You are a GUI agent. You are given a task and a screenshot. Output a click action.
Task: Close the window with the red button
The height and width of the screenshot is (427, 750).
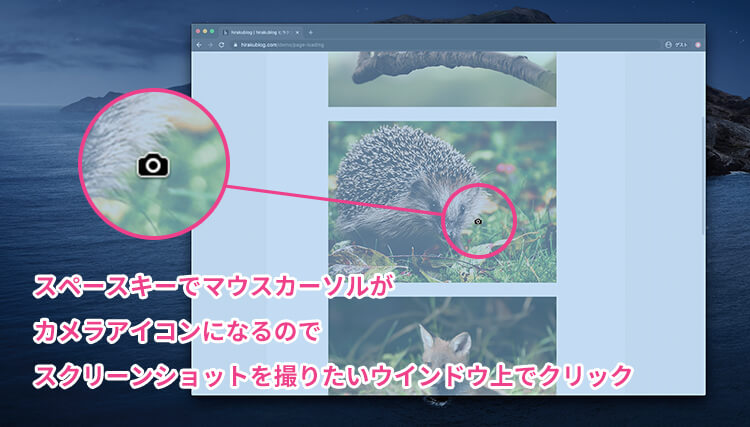pyautogui.click(x=198, y=32)
